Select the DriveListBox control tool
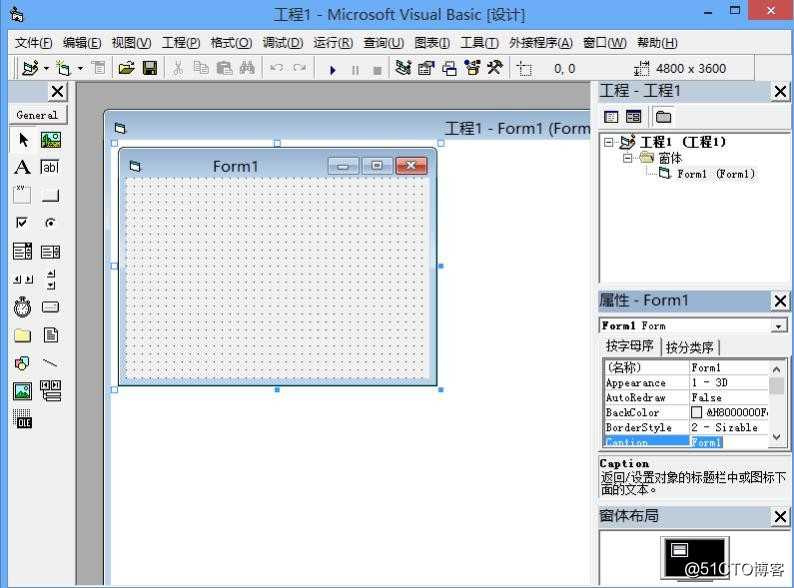This screenshot has width=794, height=588. point(51,307)
